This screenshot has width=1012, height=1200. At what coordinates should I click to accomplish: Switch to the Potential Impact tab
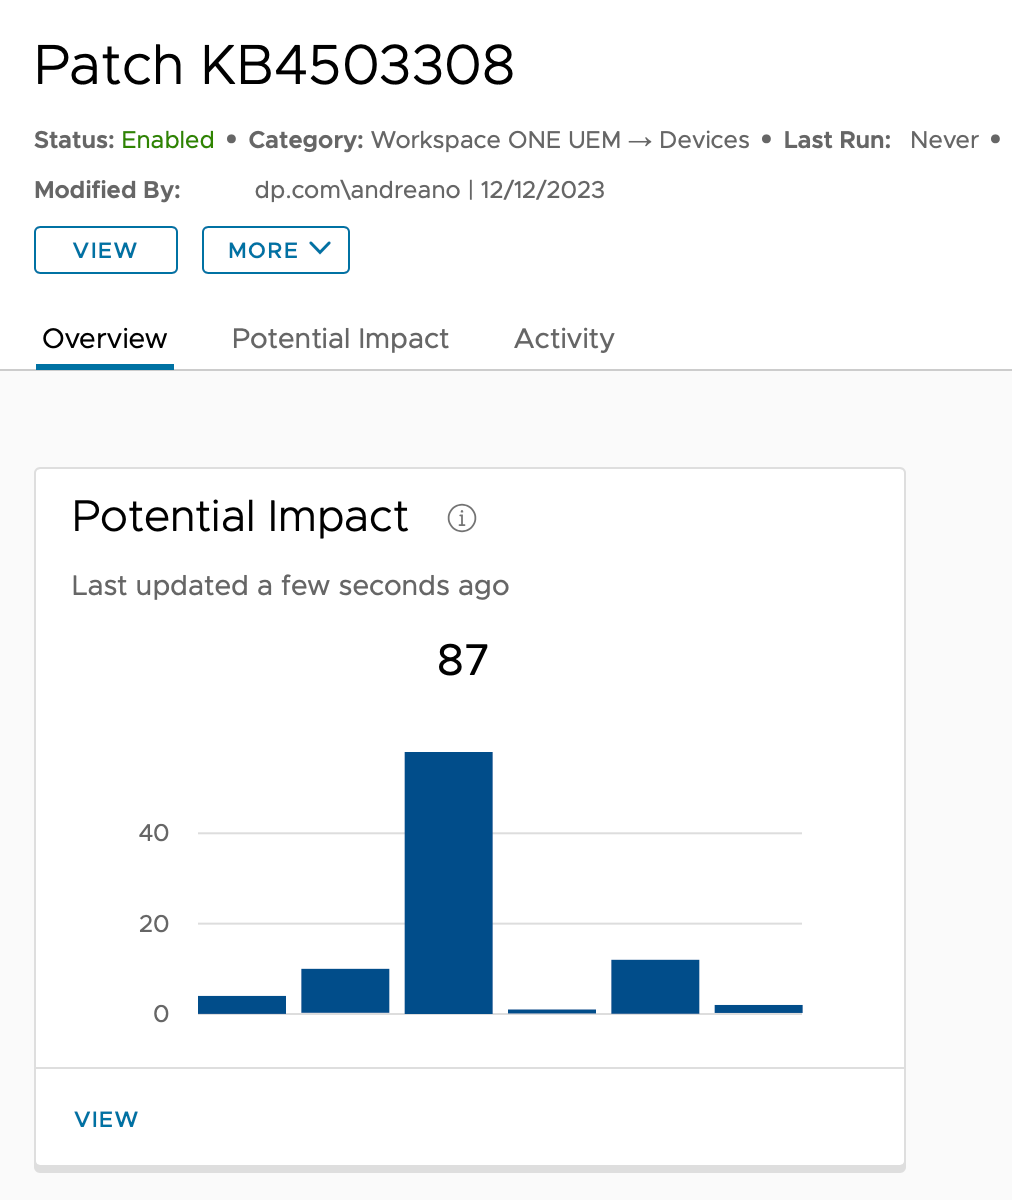click(x=340, y=338)
